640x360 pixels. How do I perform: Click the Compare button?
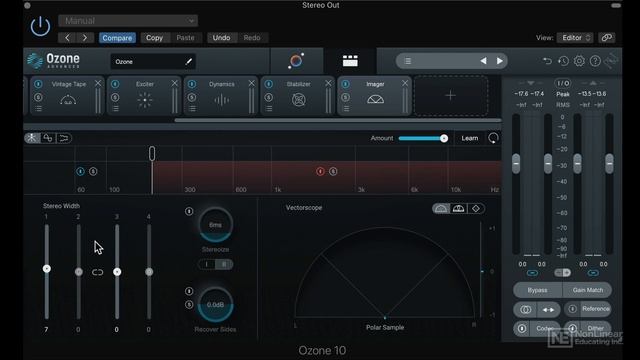(x=117, y=38)
